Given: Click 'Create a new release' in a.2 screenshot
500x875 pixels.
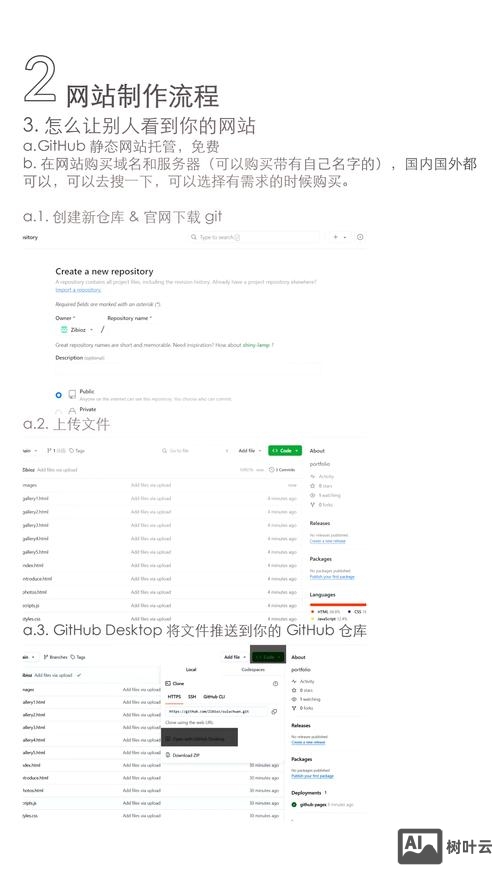Looking at the screenshot, I should [328, 541].
